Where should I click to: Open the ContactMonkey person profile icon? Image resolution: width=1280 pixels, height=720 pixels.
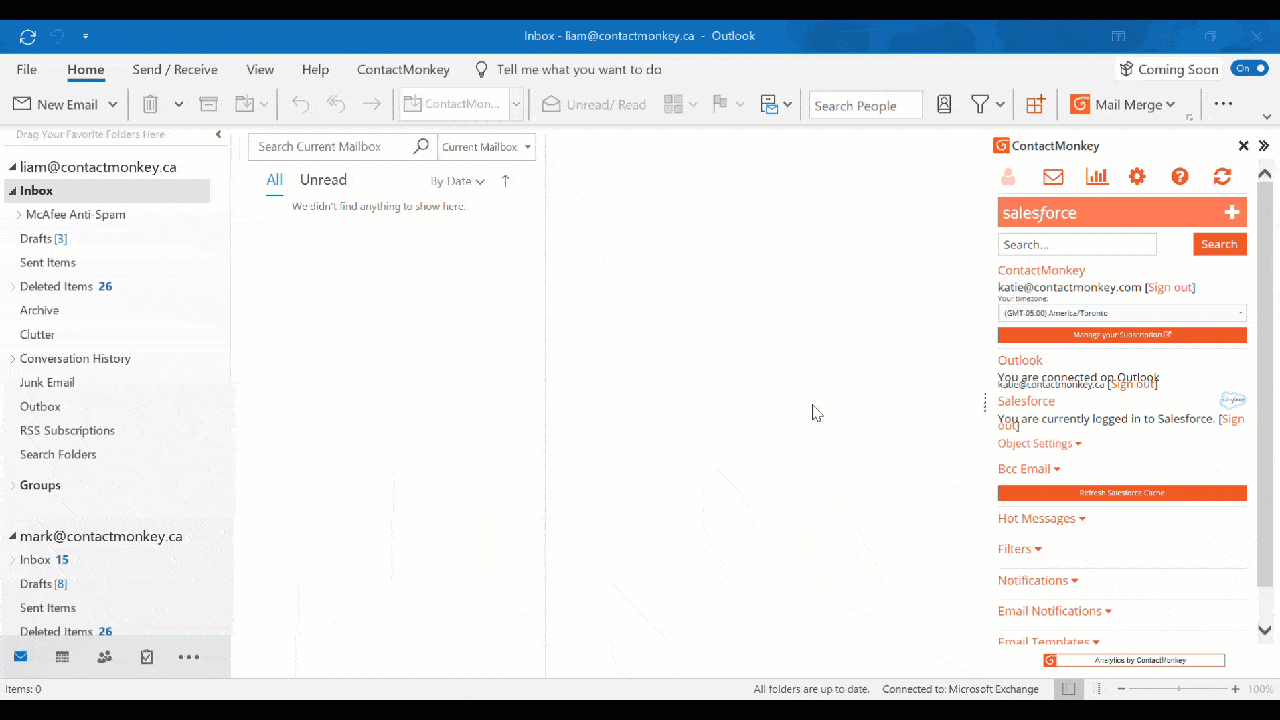[1008, 177]
